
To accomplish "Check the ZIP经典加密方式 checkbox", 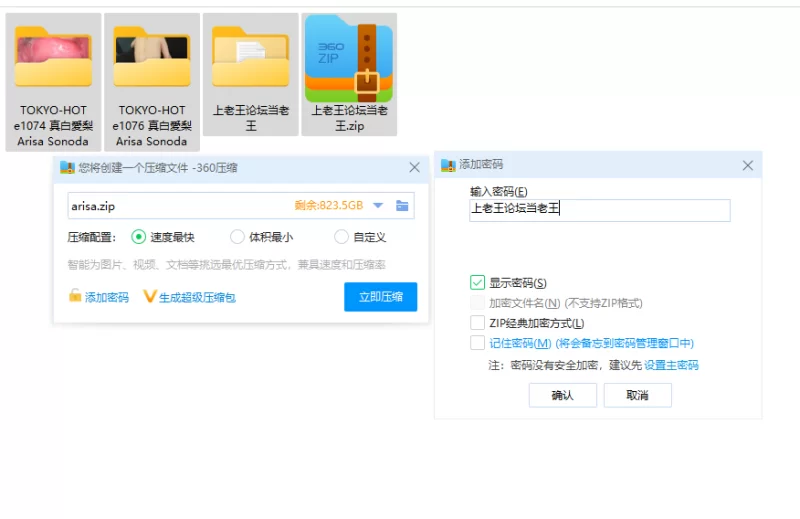I will click(x=477, y=323).
